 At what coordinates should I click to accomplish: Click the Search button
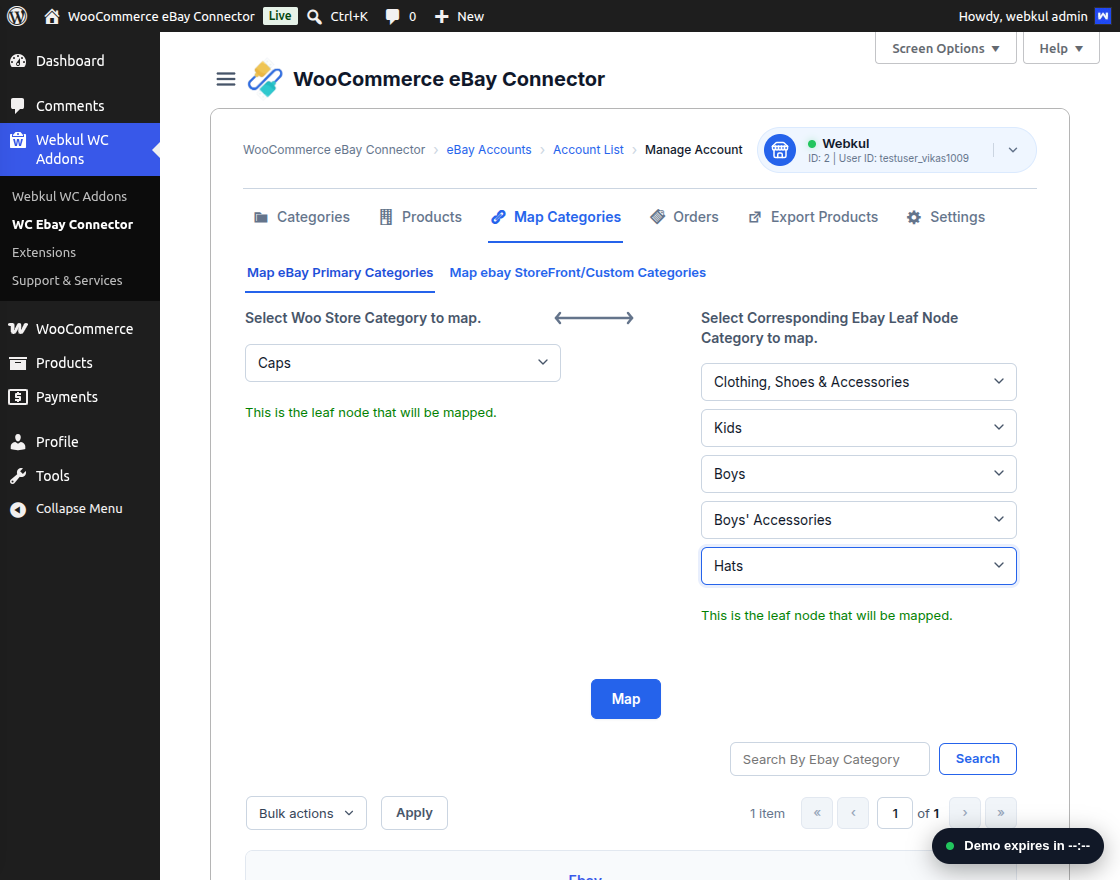click(x=978, y=759)
